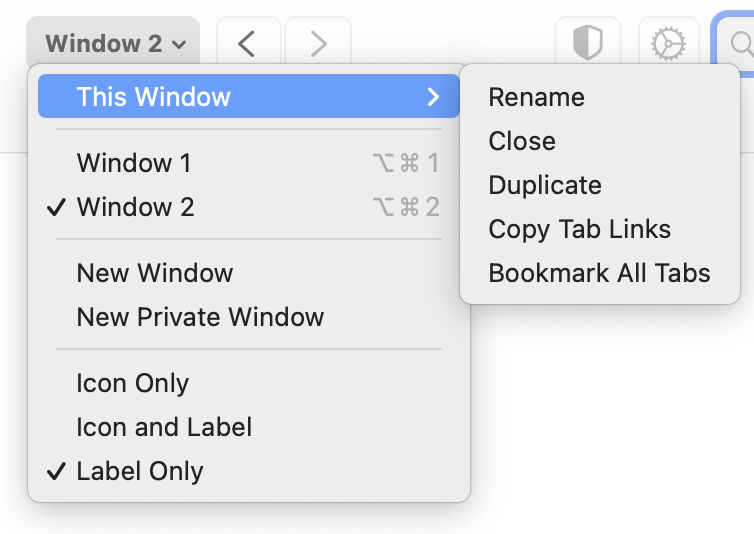The image size is (754, 534).
Task: Select Icon and Label display mode
Action: 164,427
